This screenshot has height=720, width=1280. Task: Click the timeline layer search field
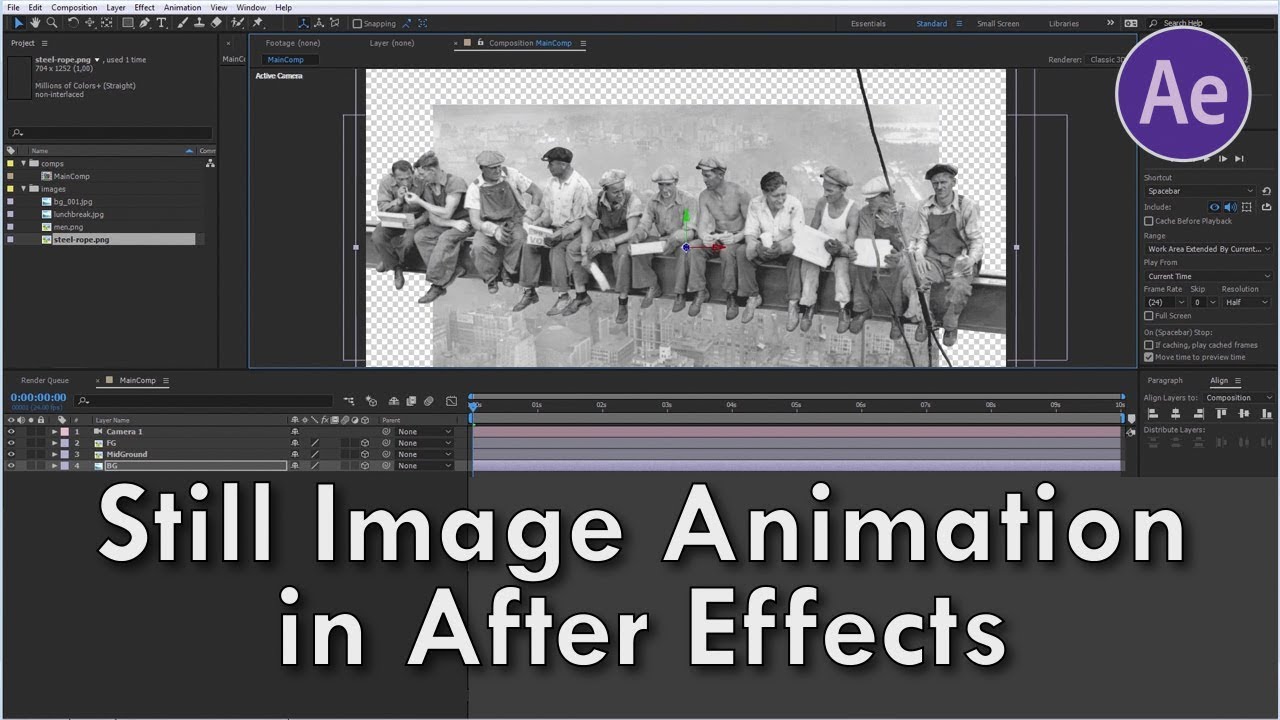coord(204,401)
